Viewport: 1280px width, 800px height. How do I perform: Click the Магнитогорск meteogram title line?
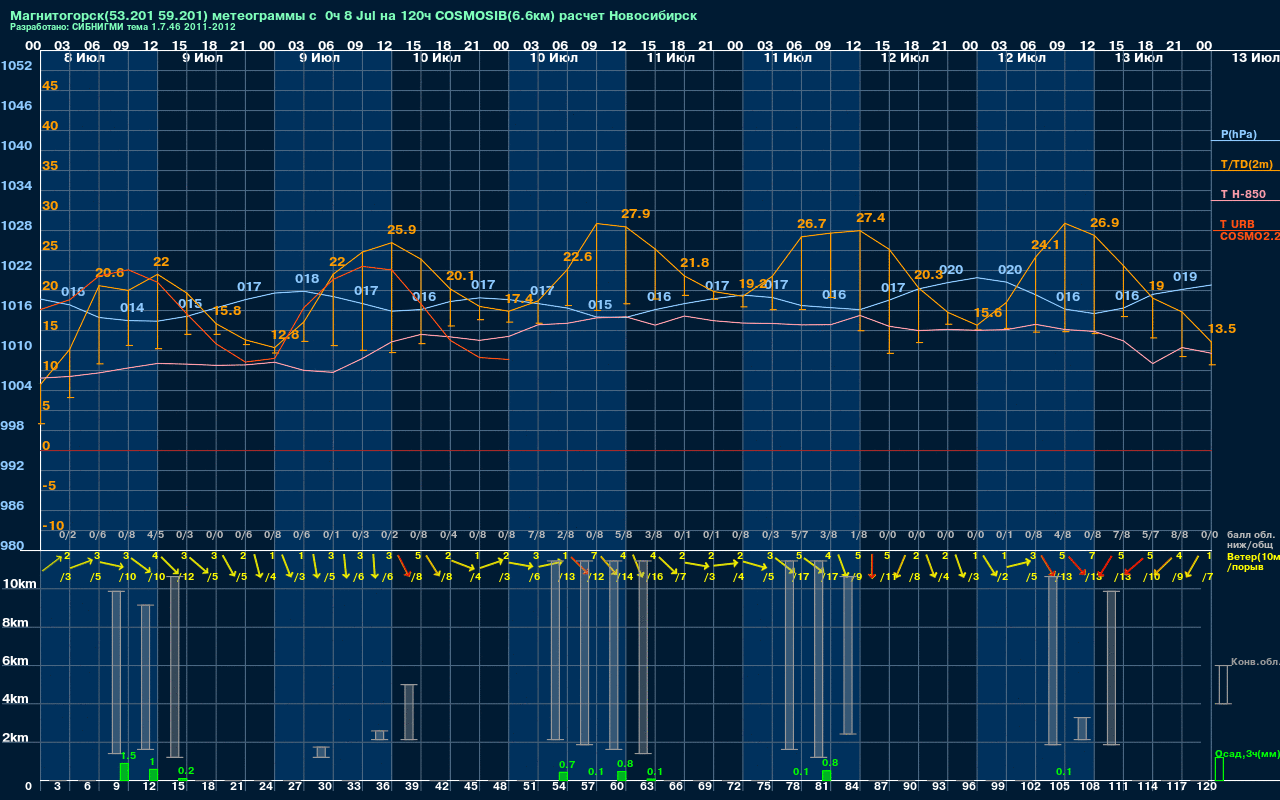[x=353, y=16]
